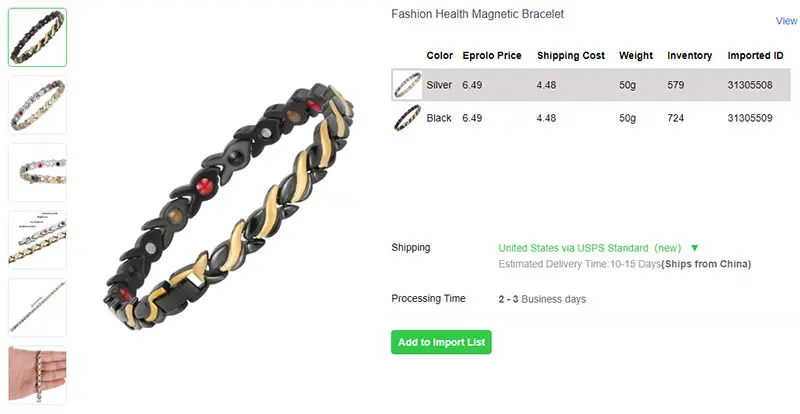
Task: Select the straight laid-out bracelet thumbnail
Action: [37, 307]
